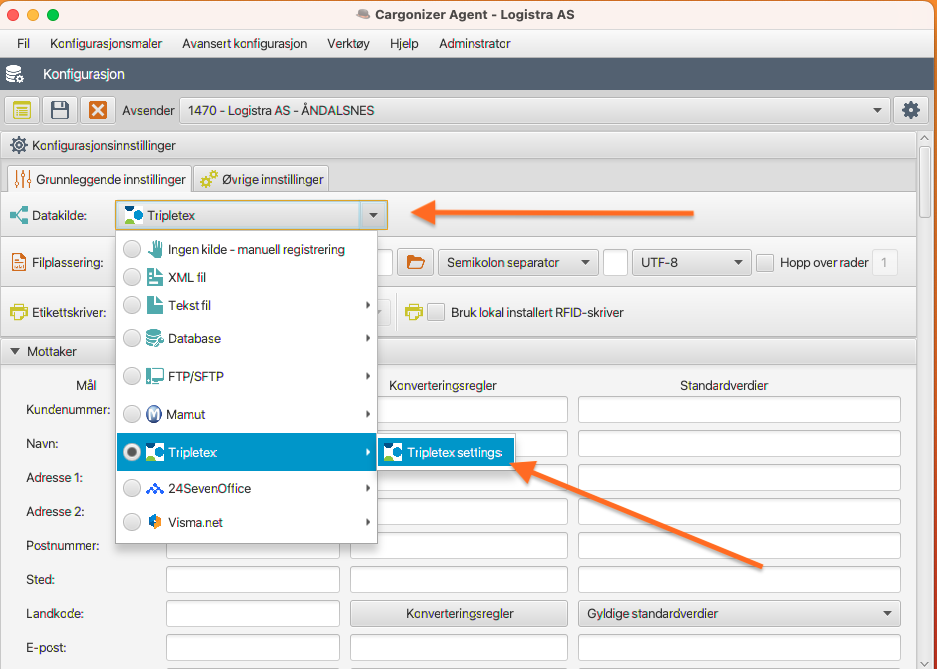Click Hopp over rader number field
This screenshot has width=937, height=669.
coord(885,263)
